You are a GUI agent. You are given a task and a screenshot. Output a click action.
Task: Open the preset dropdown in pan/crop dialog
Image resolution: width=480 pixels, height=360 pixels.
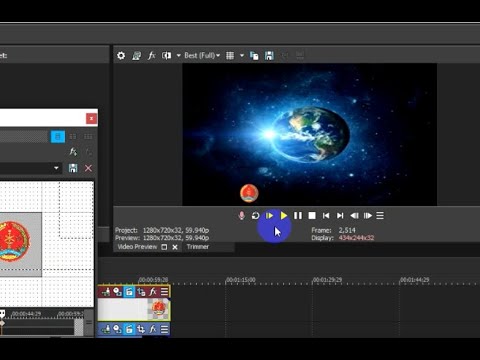[56, 168]
